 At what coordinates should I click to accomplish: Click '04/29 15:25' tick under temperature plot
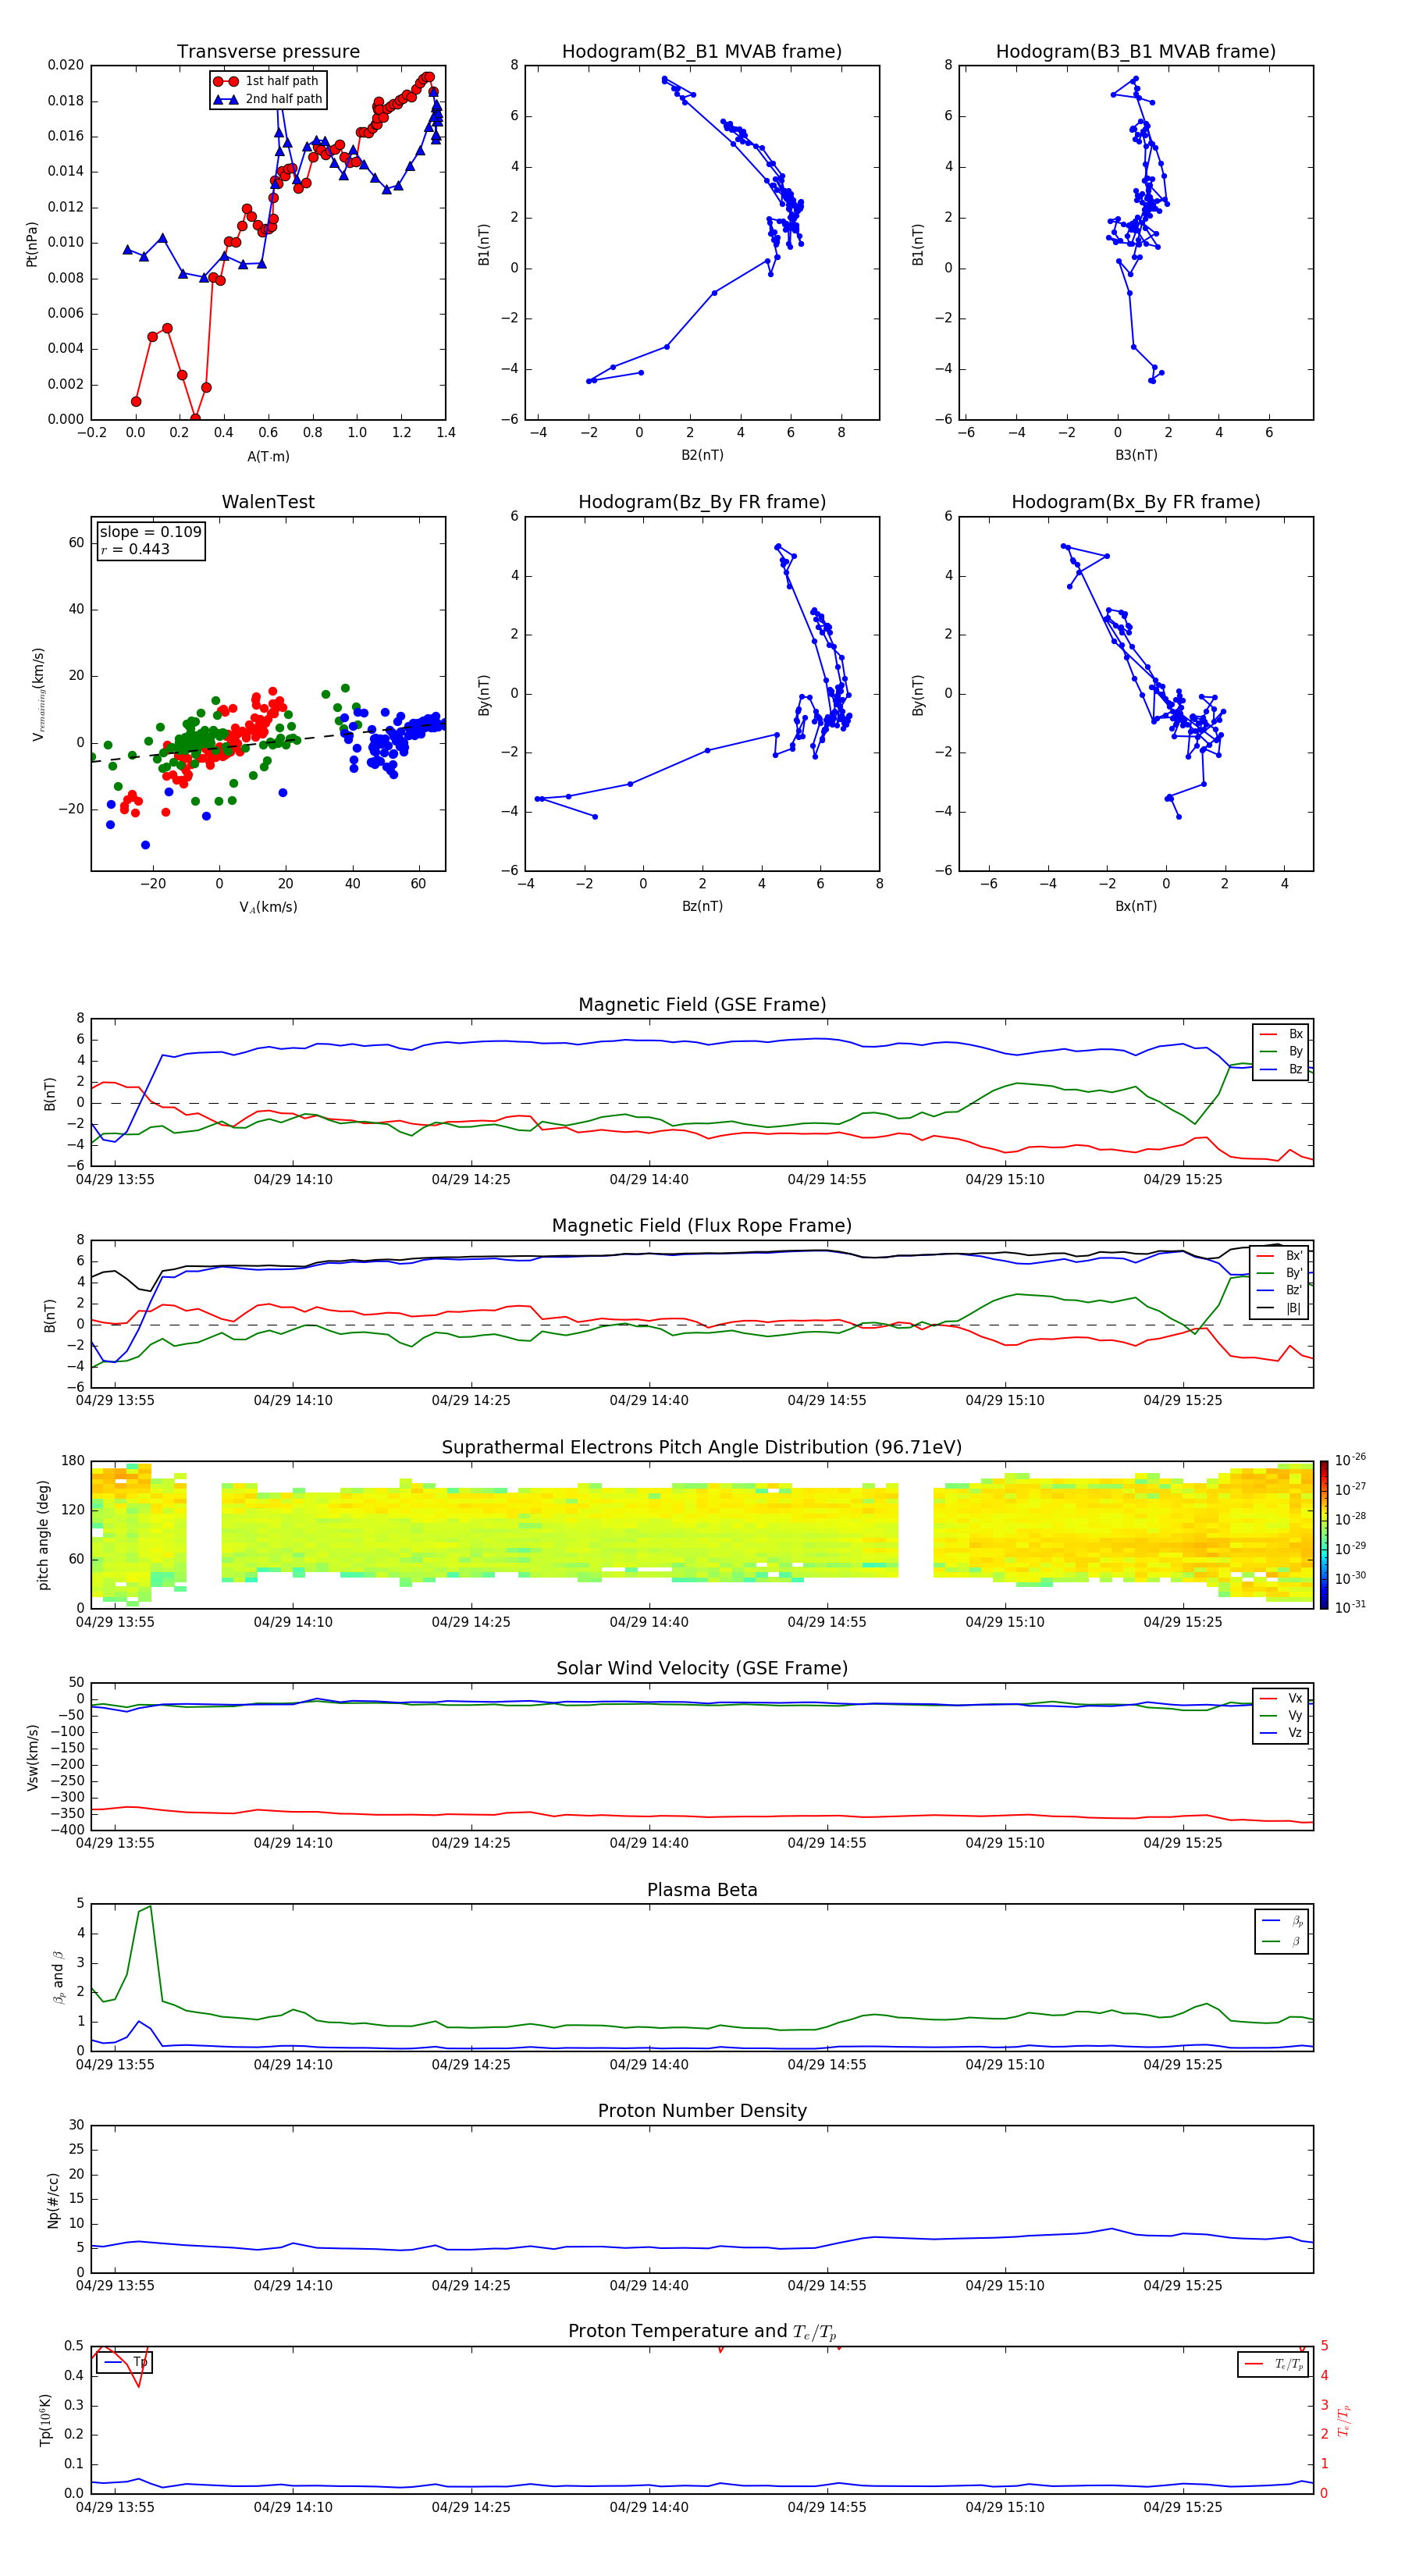pyautogui.click(x=1183, y=2507)
